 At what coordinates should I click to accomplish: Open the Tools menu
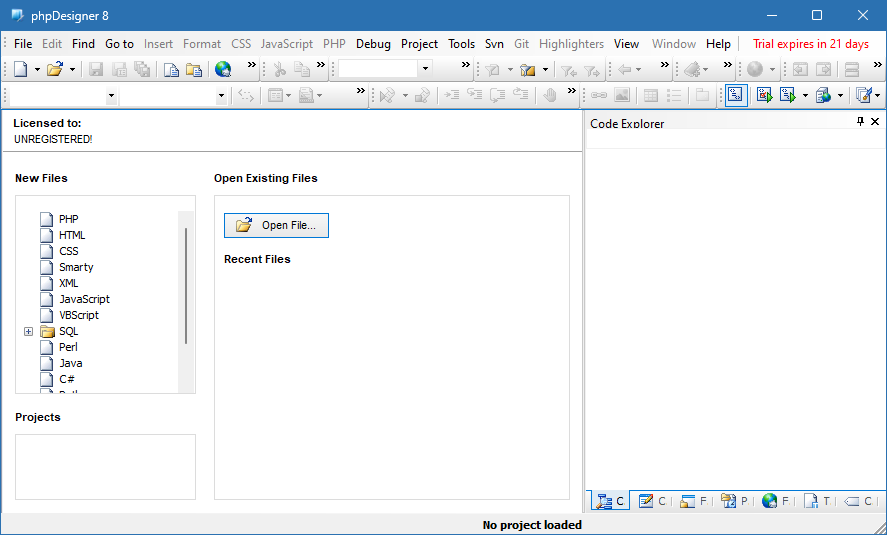point(462,44)
